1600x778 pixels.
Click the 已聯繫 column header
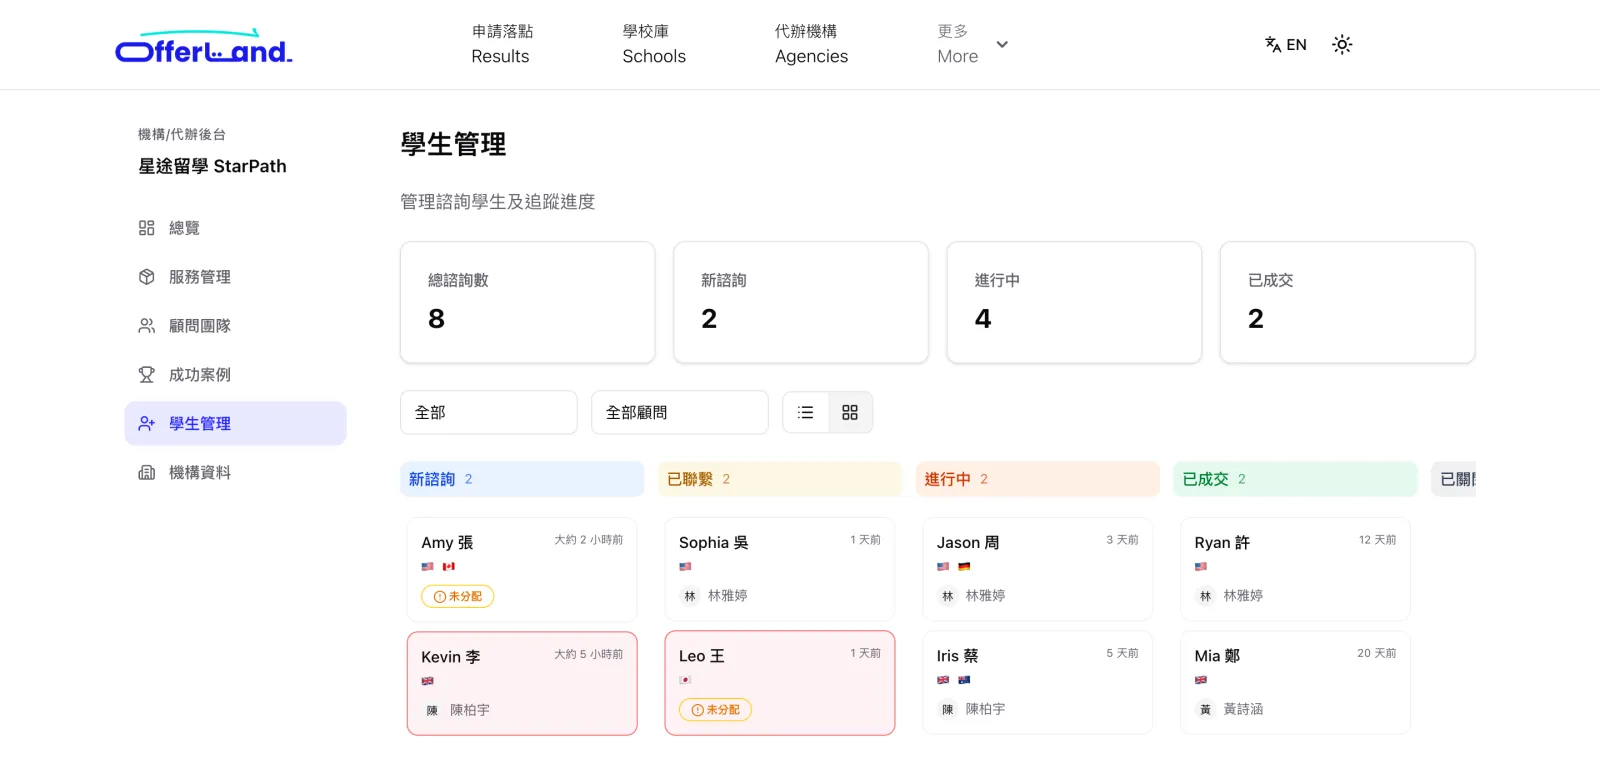coord(780,479)
